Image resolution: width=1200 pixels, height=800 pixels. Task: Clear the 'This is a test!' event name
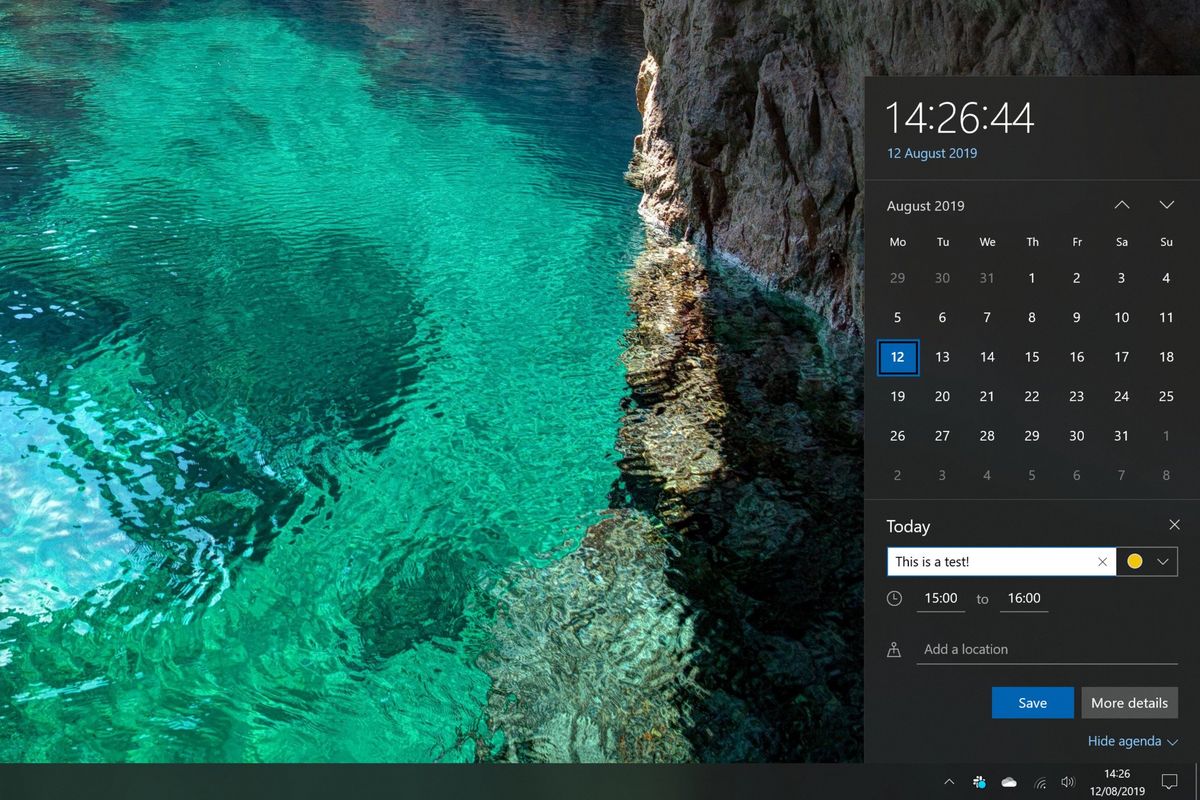1101,561
